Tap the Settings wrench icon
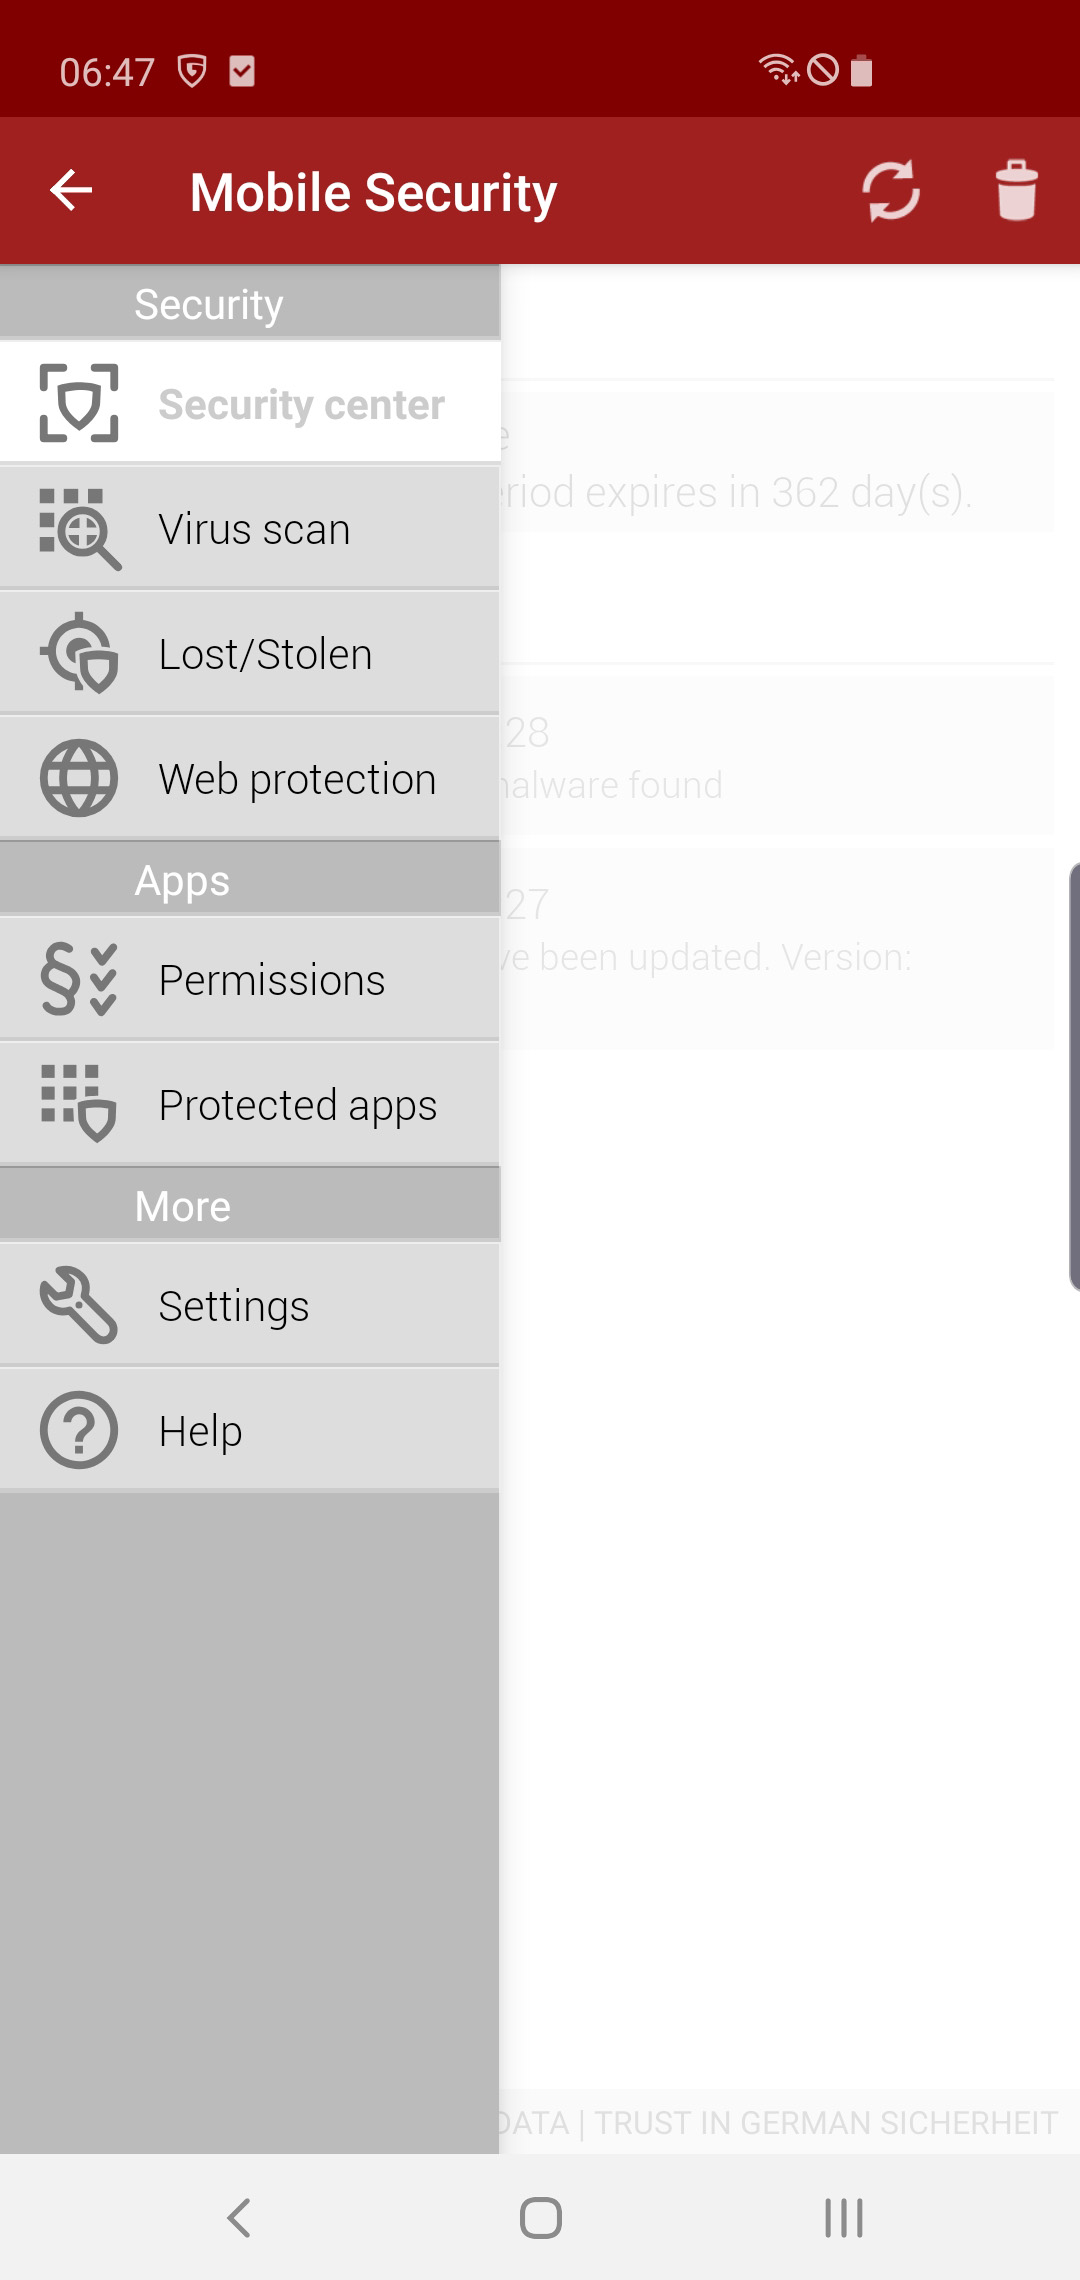Viewport: 1080px width, 2280px height. (79, 1305)
